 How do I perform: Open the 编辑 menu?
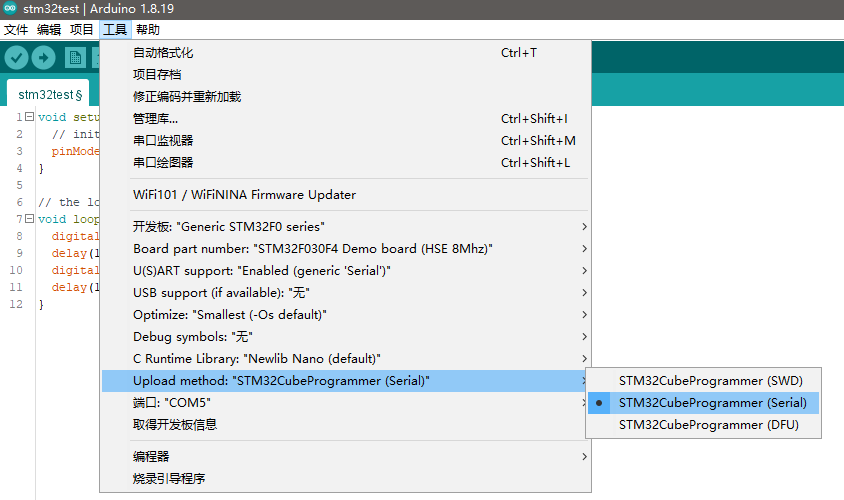coord(49,30)
